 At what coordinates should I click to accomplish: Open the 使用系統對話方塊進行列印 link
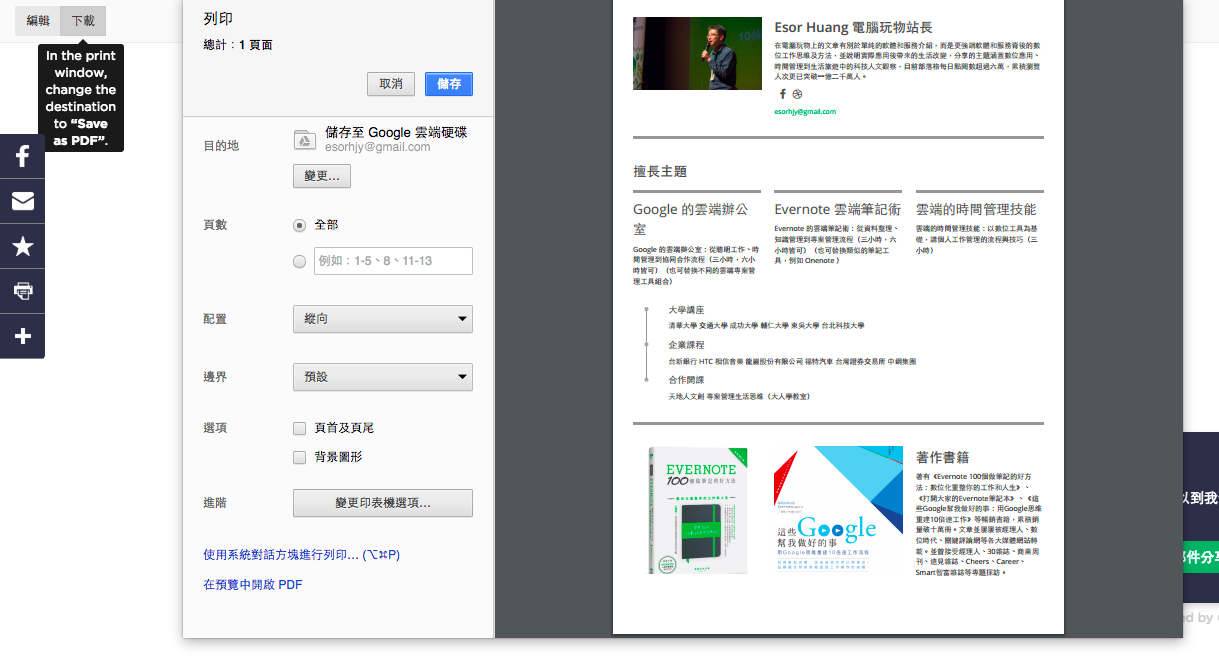(302, 554)
